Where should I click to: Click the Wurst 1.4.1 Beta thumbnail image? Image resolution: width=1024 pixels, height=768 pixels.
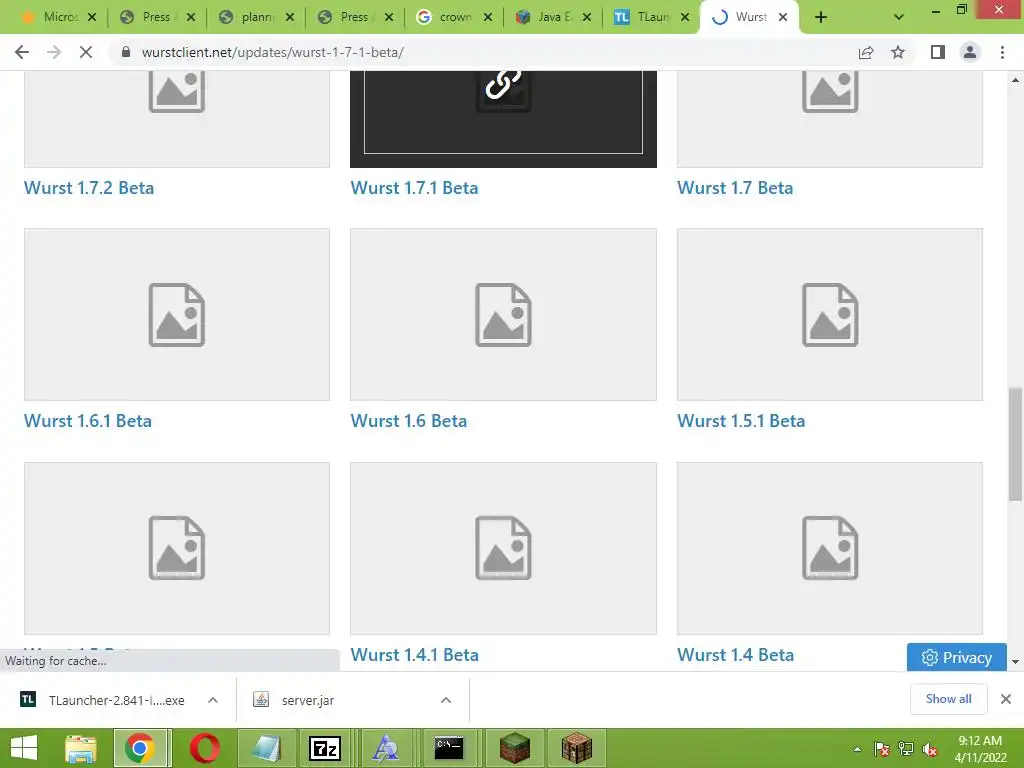point(503,548)
